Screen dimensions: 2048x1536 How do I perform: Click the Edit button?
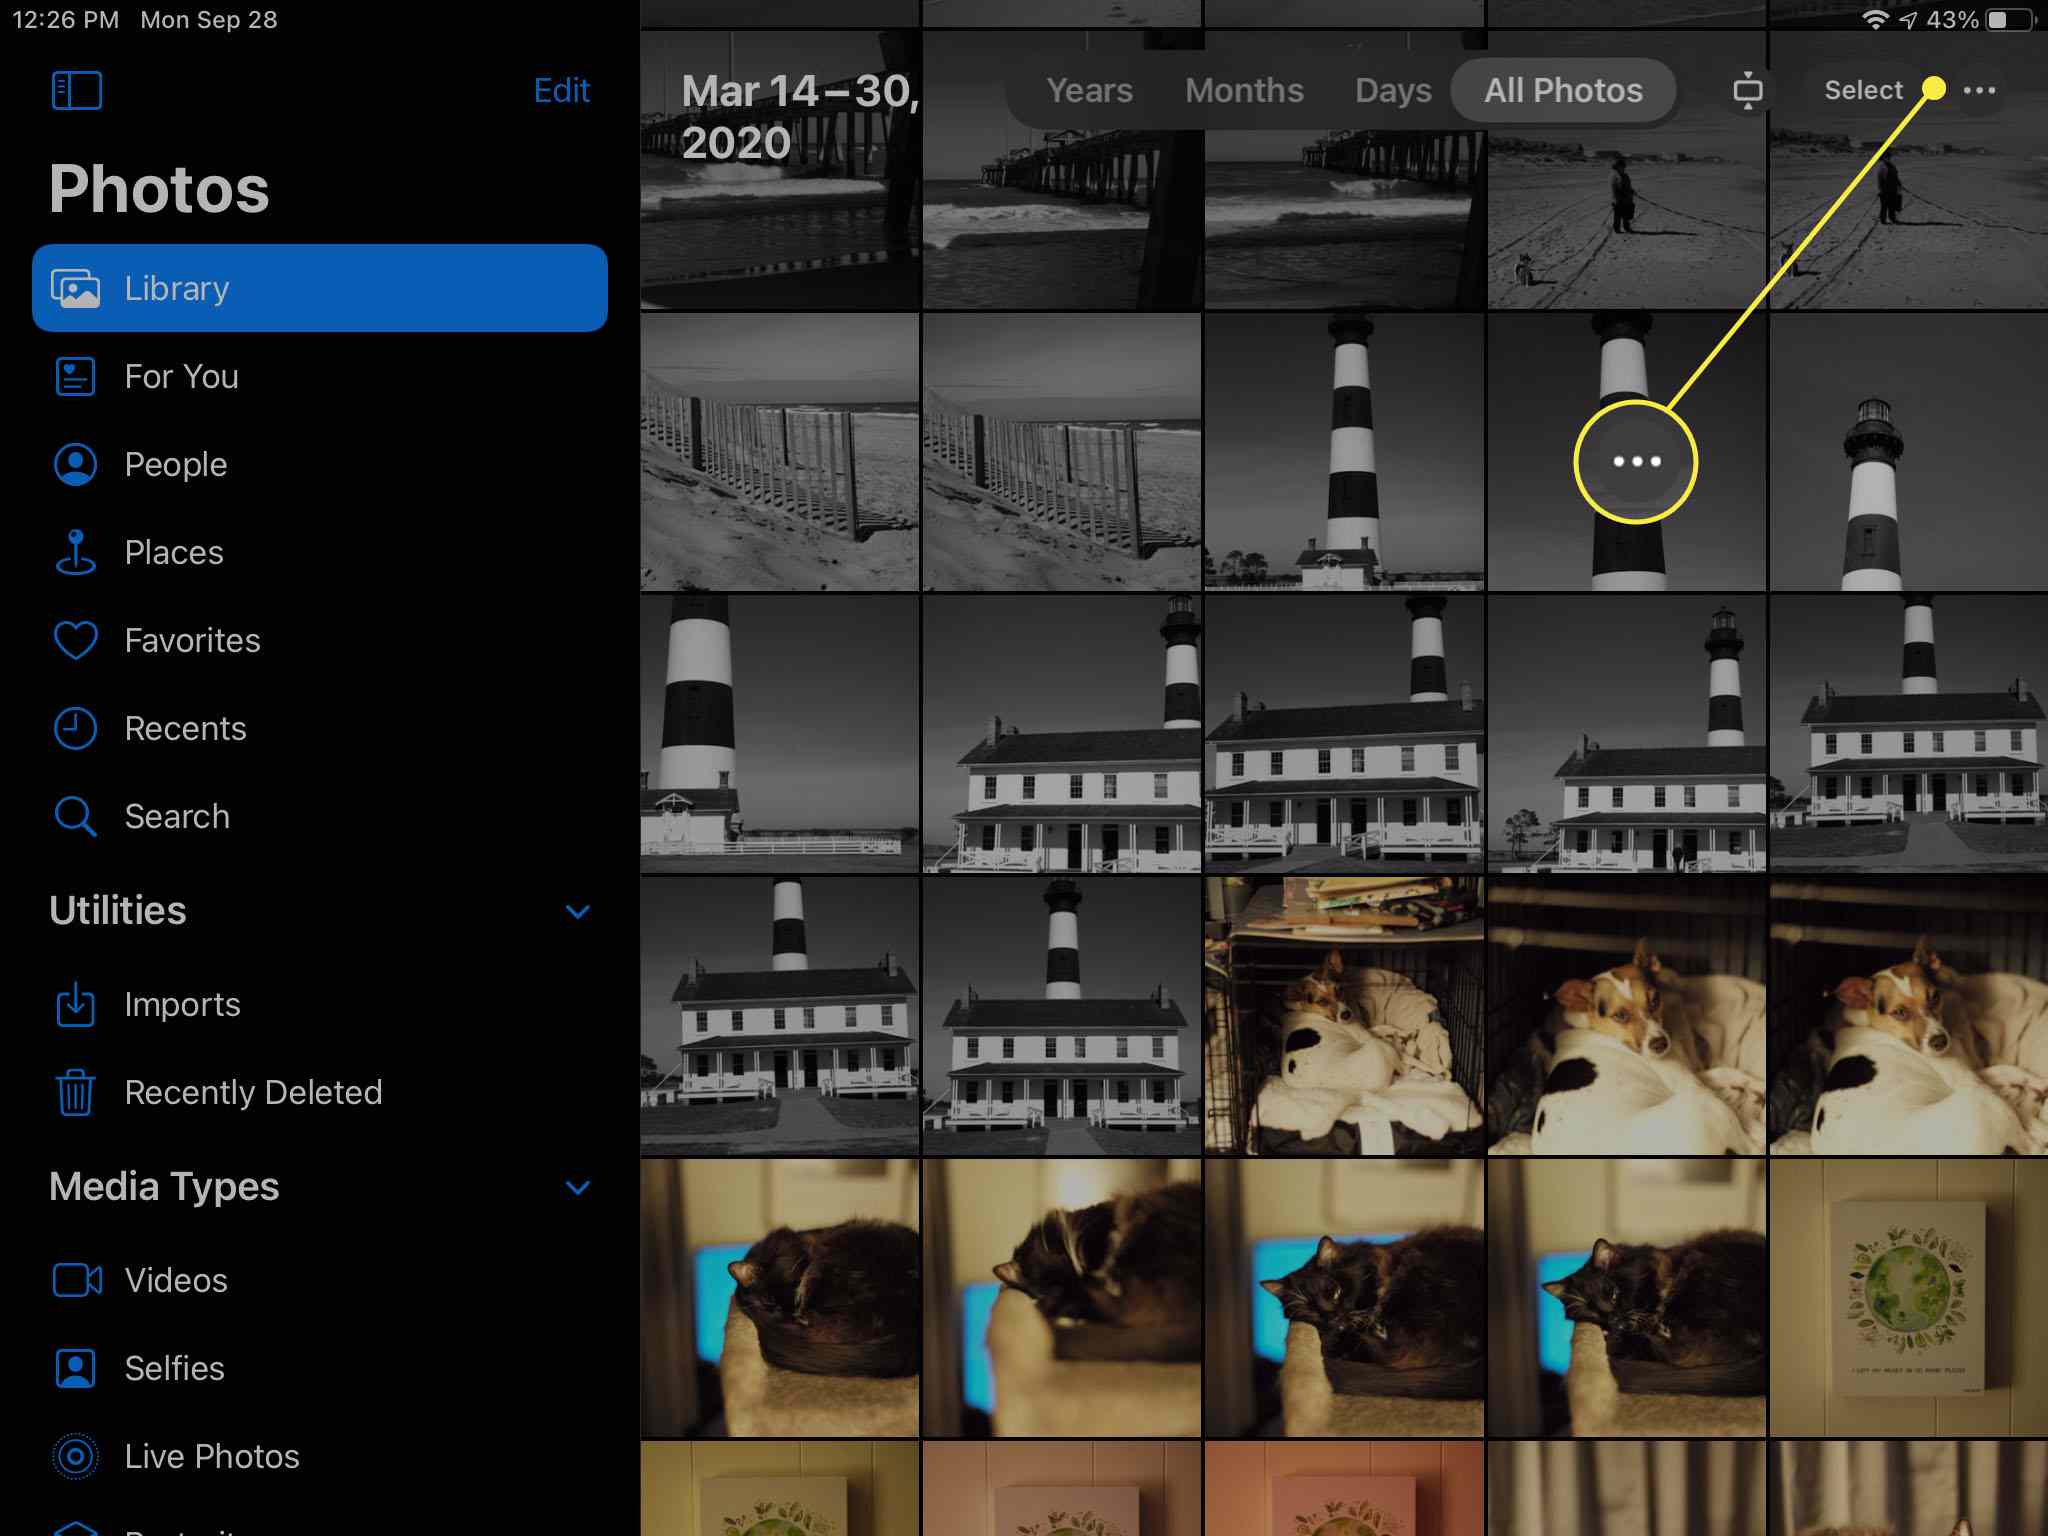[563, 90]
